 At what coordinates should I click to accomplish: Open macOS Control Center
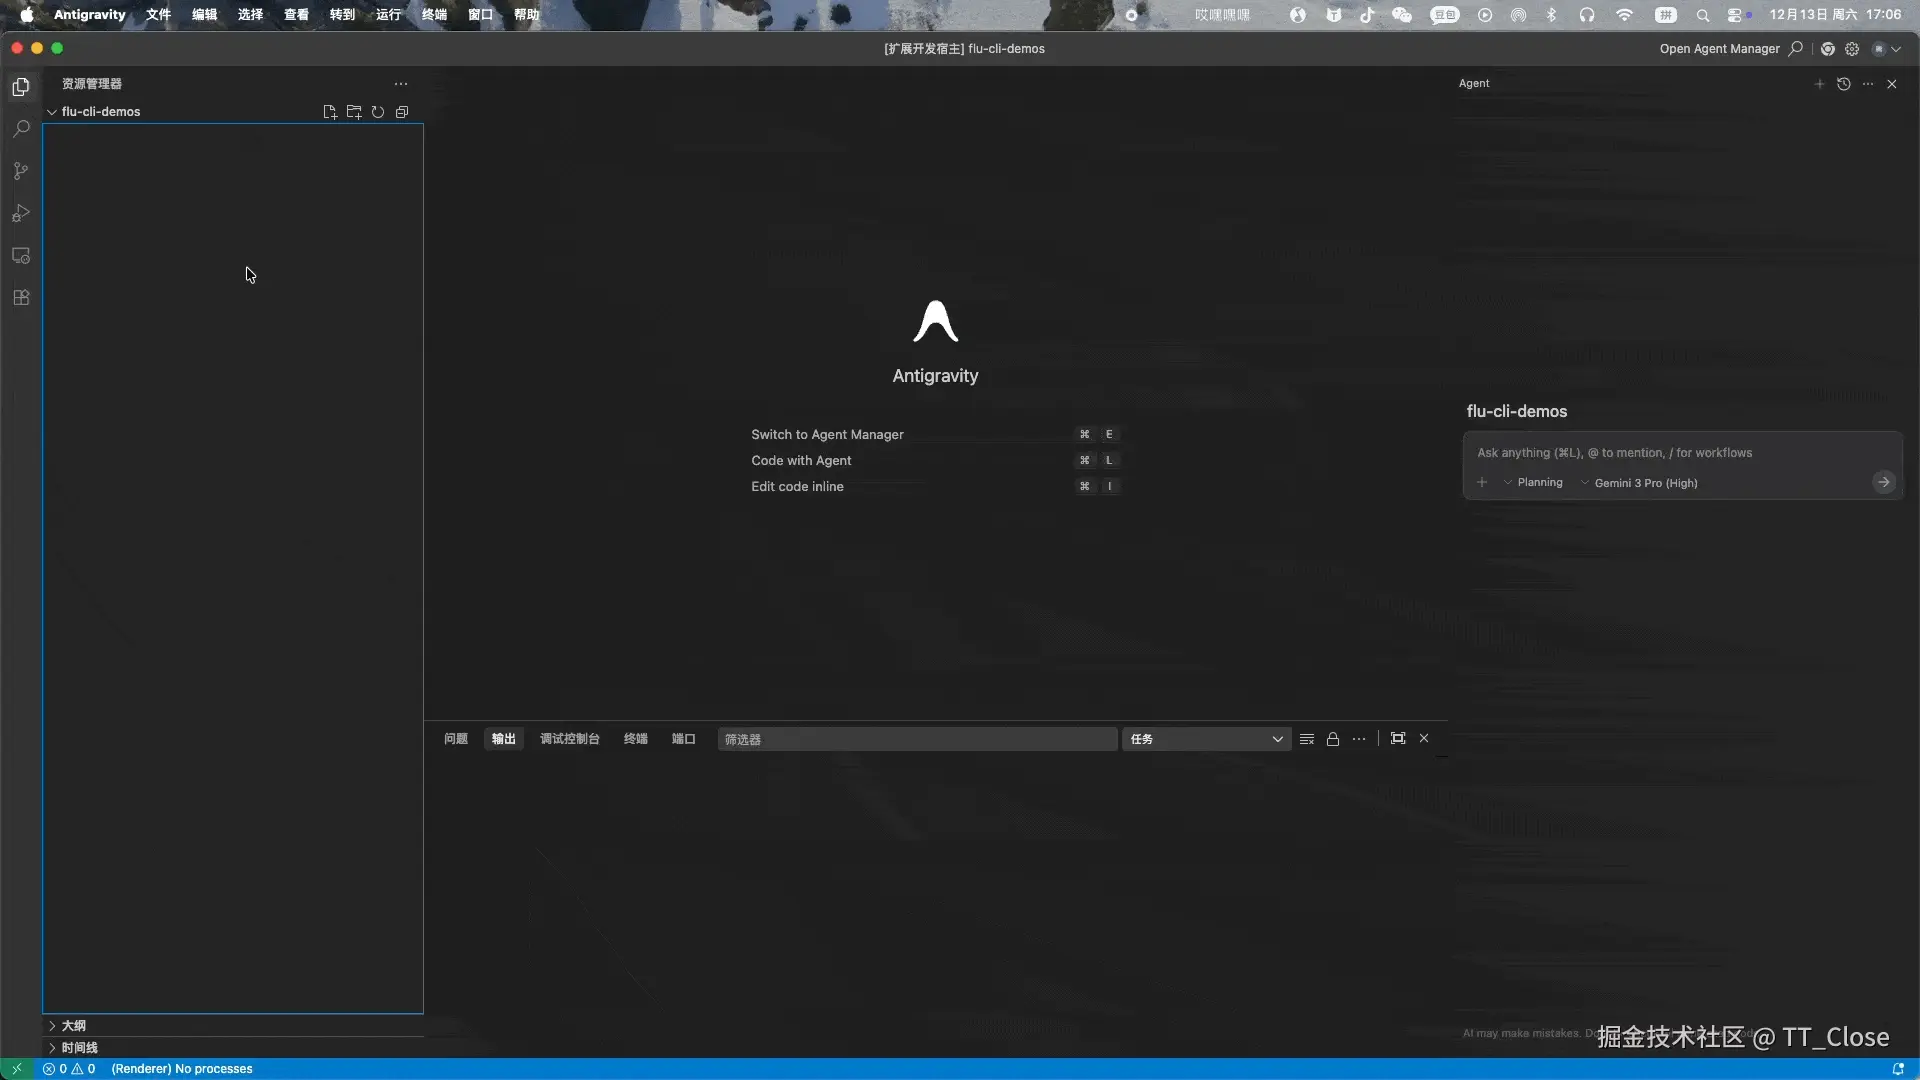pyautogui.click(x=1736, y=15)
